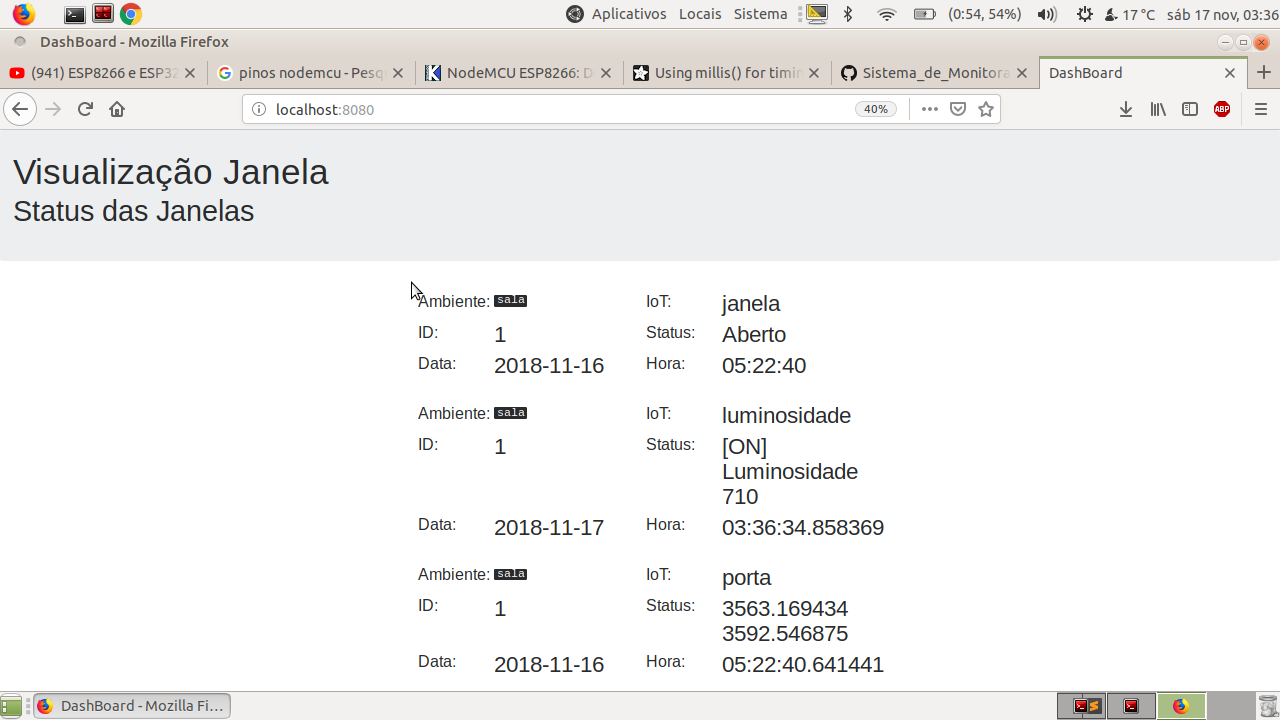Open the volume control indicator
Screen dimensions: 1280x720
[1047, 14]
